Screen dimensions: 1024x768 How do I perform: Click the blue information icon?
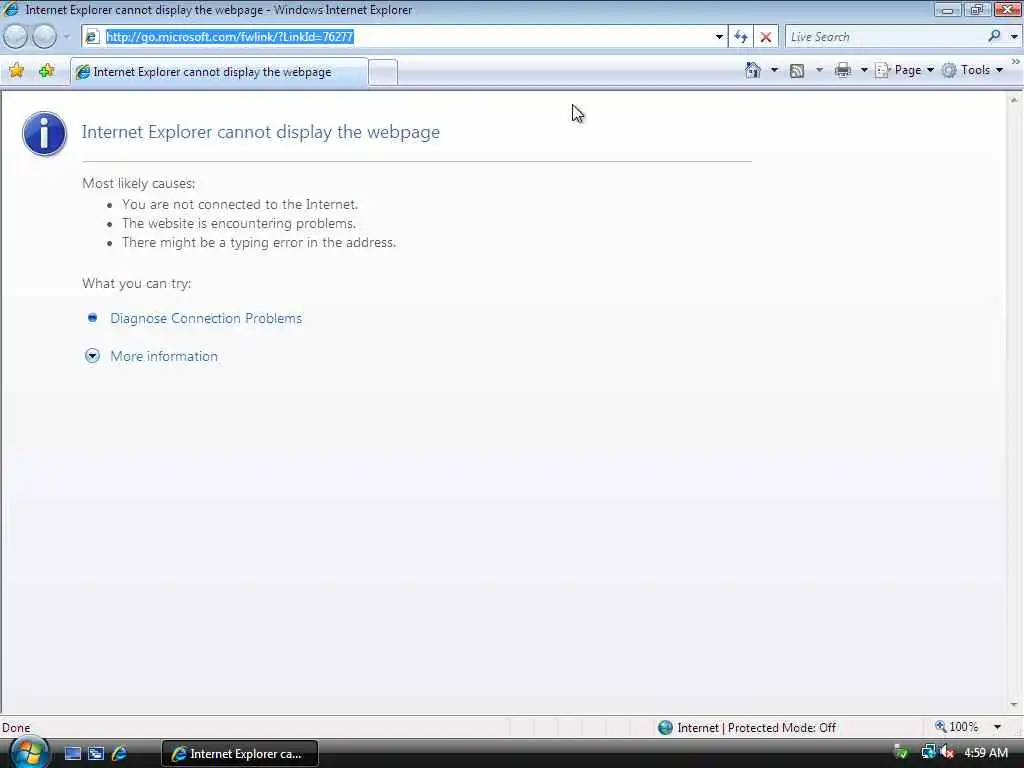tap(44, 133)
